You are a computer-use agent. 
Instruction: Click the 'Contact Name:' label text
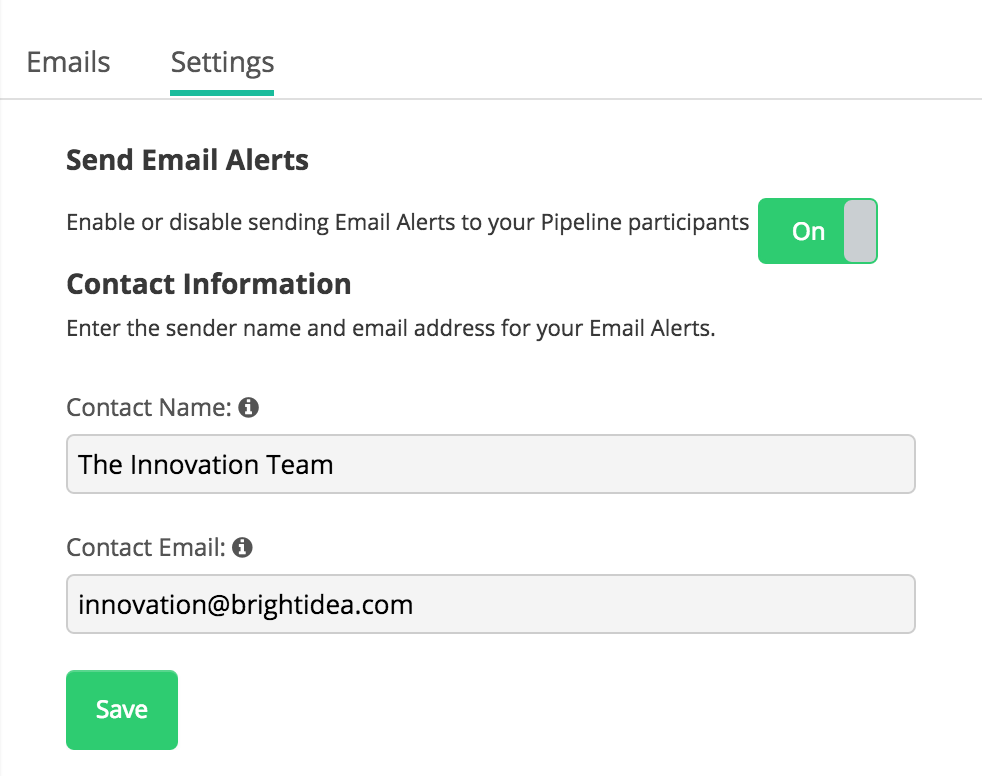149,408
